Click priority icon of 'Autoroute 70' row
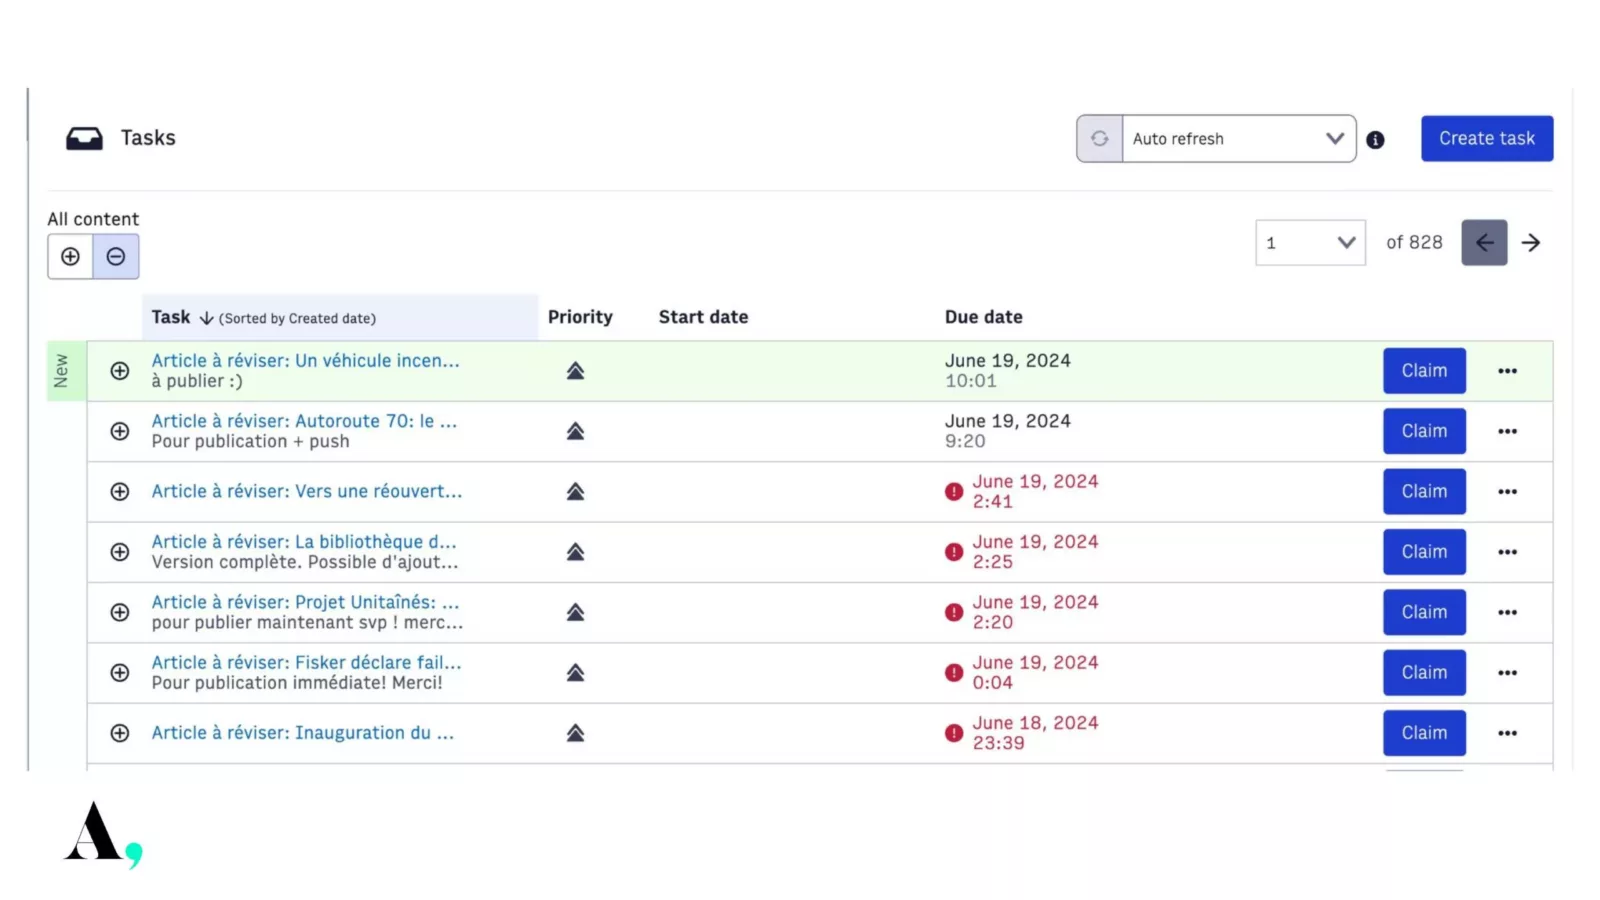Image resolution: width=1600 pixels, height=900 pixels. [x=575, y=431]
